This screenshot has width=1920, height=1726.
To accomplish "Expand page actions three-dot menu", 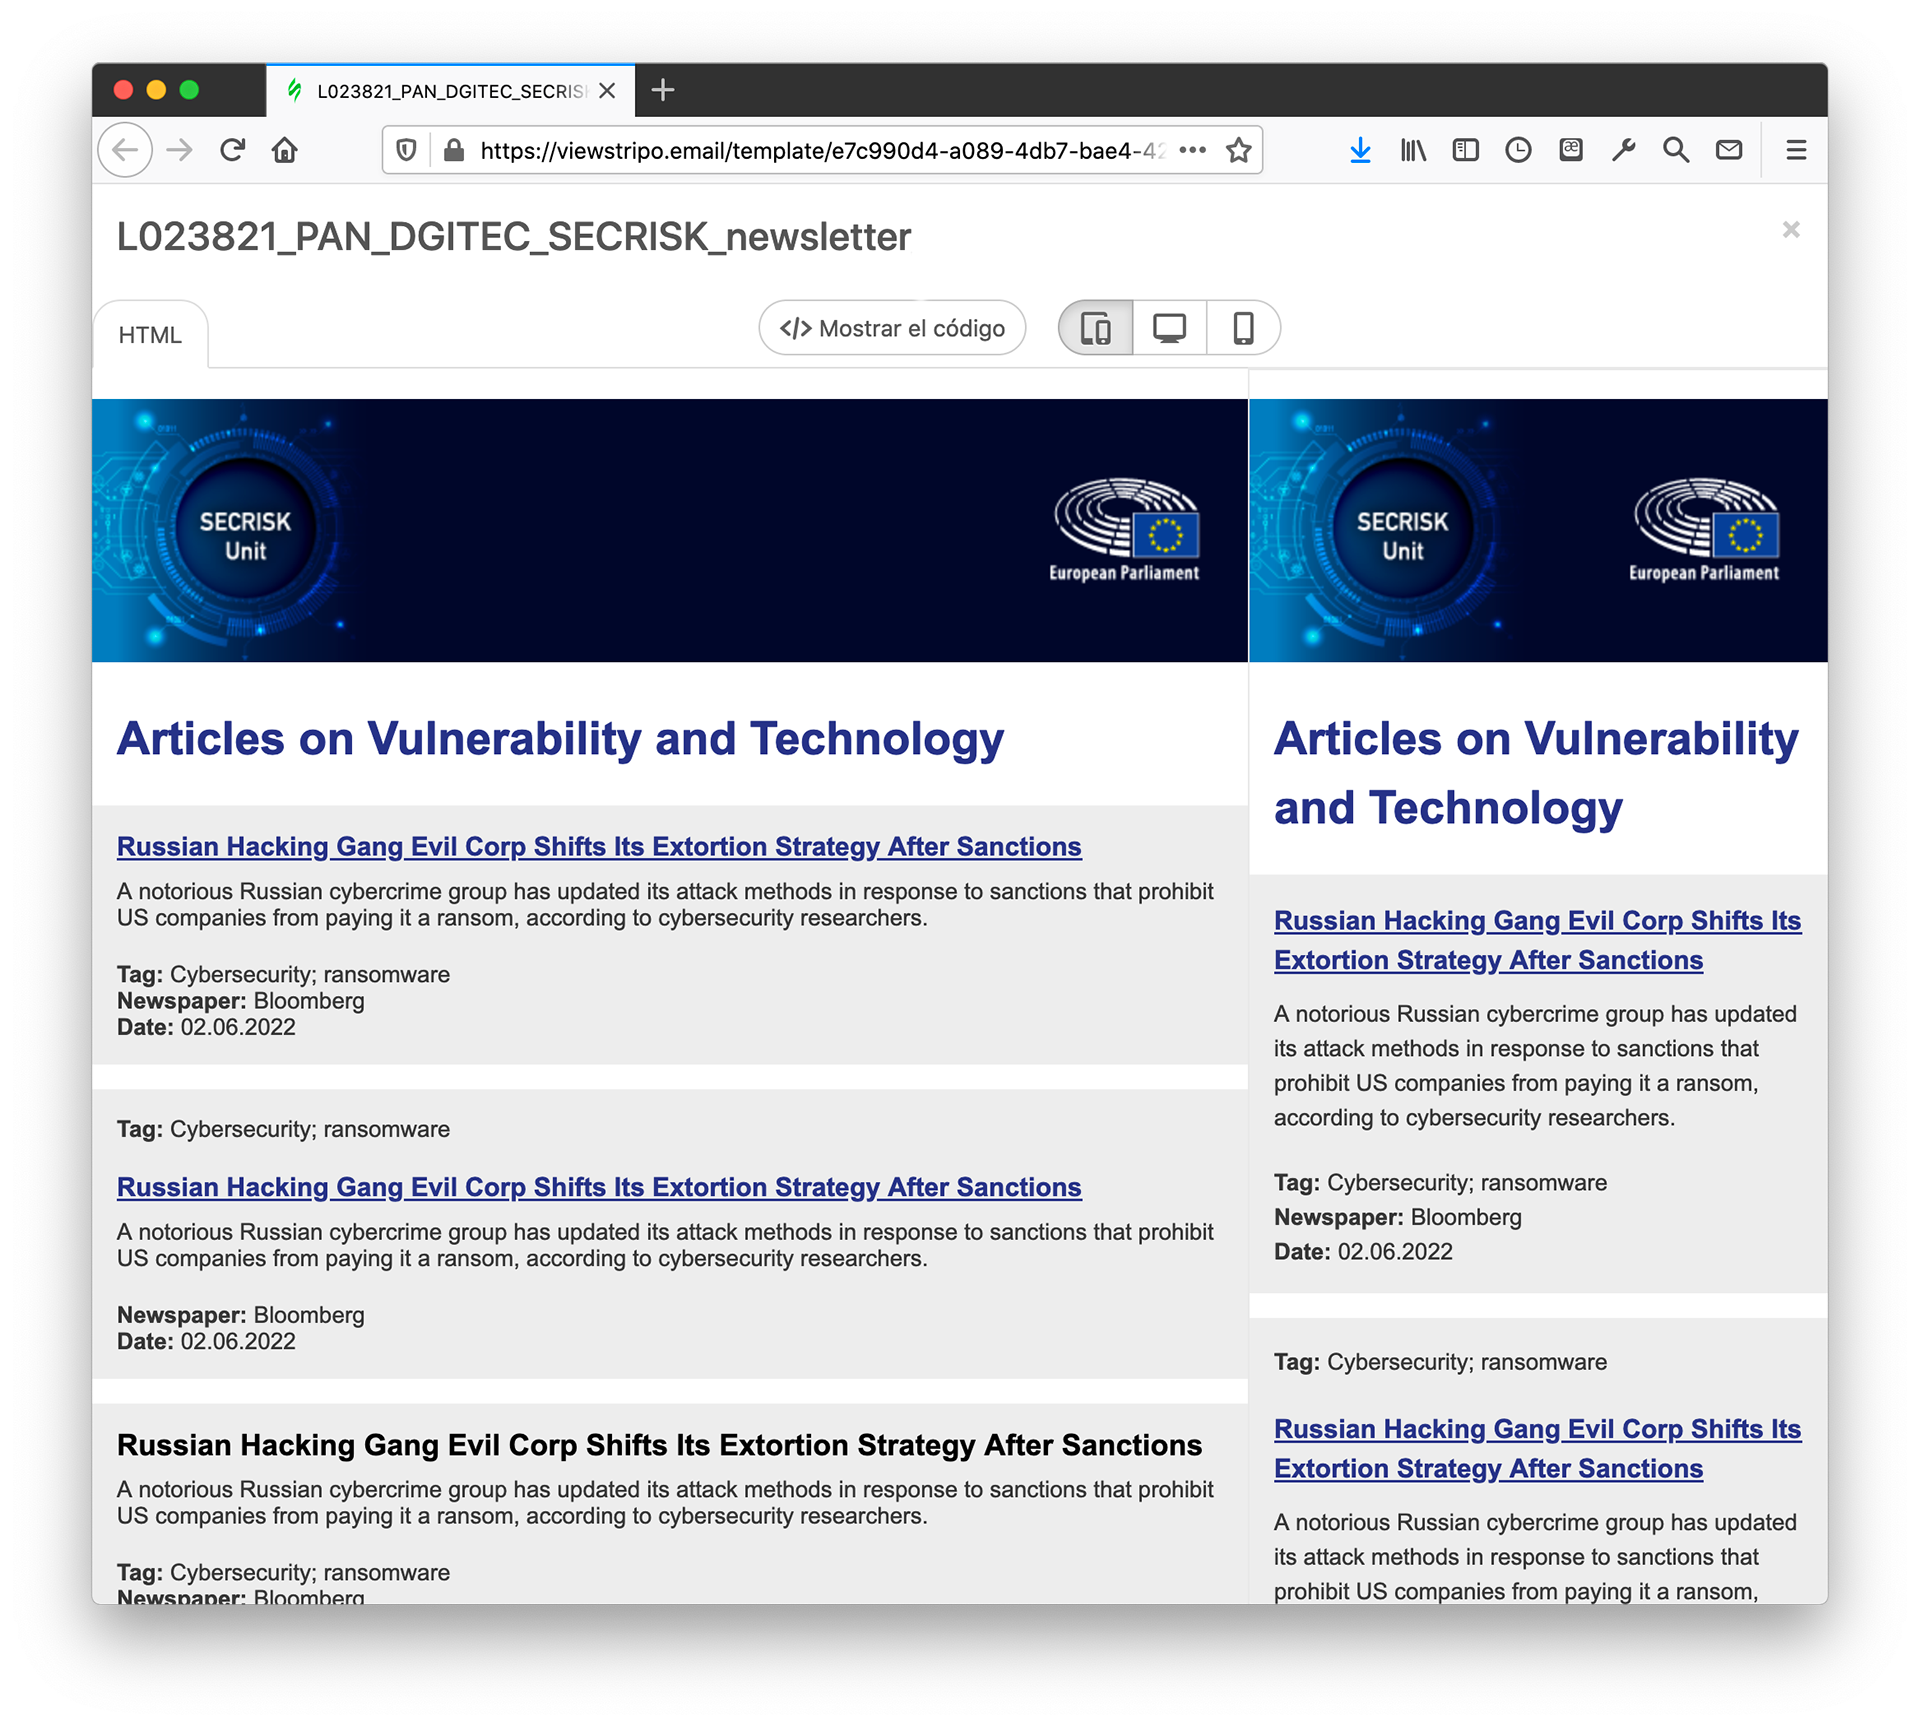I will click(x=1192, y=150).
